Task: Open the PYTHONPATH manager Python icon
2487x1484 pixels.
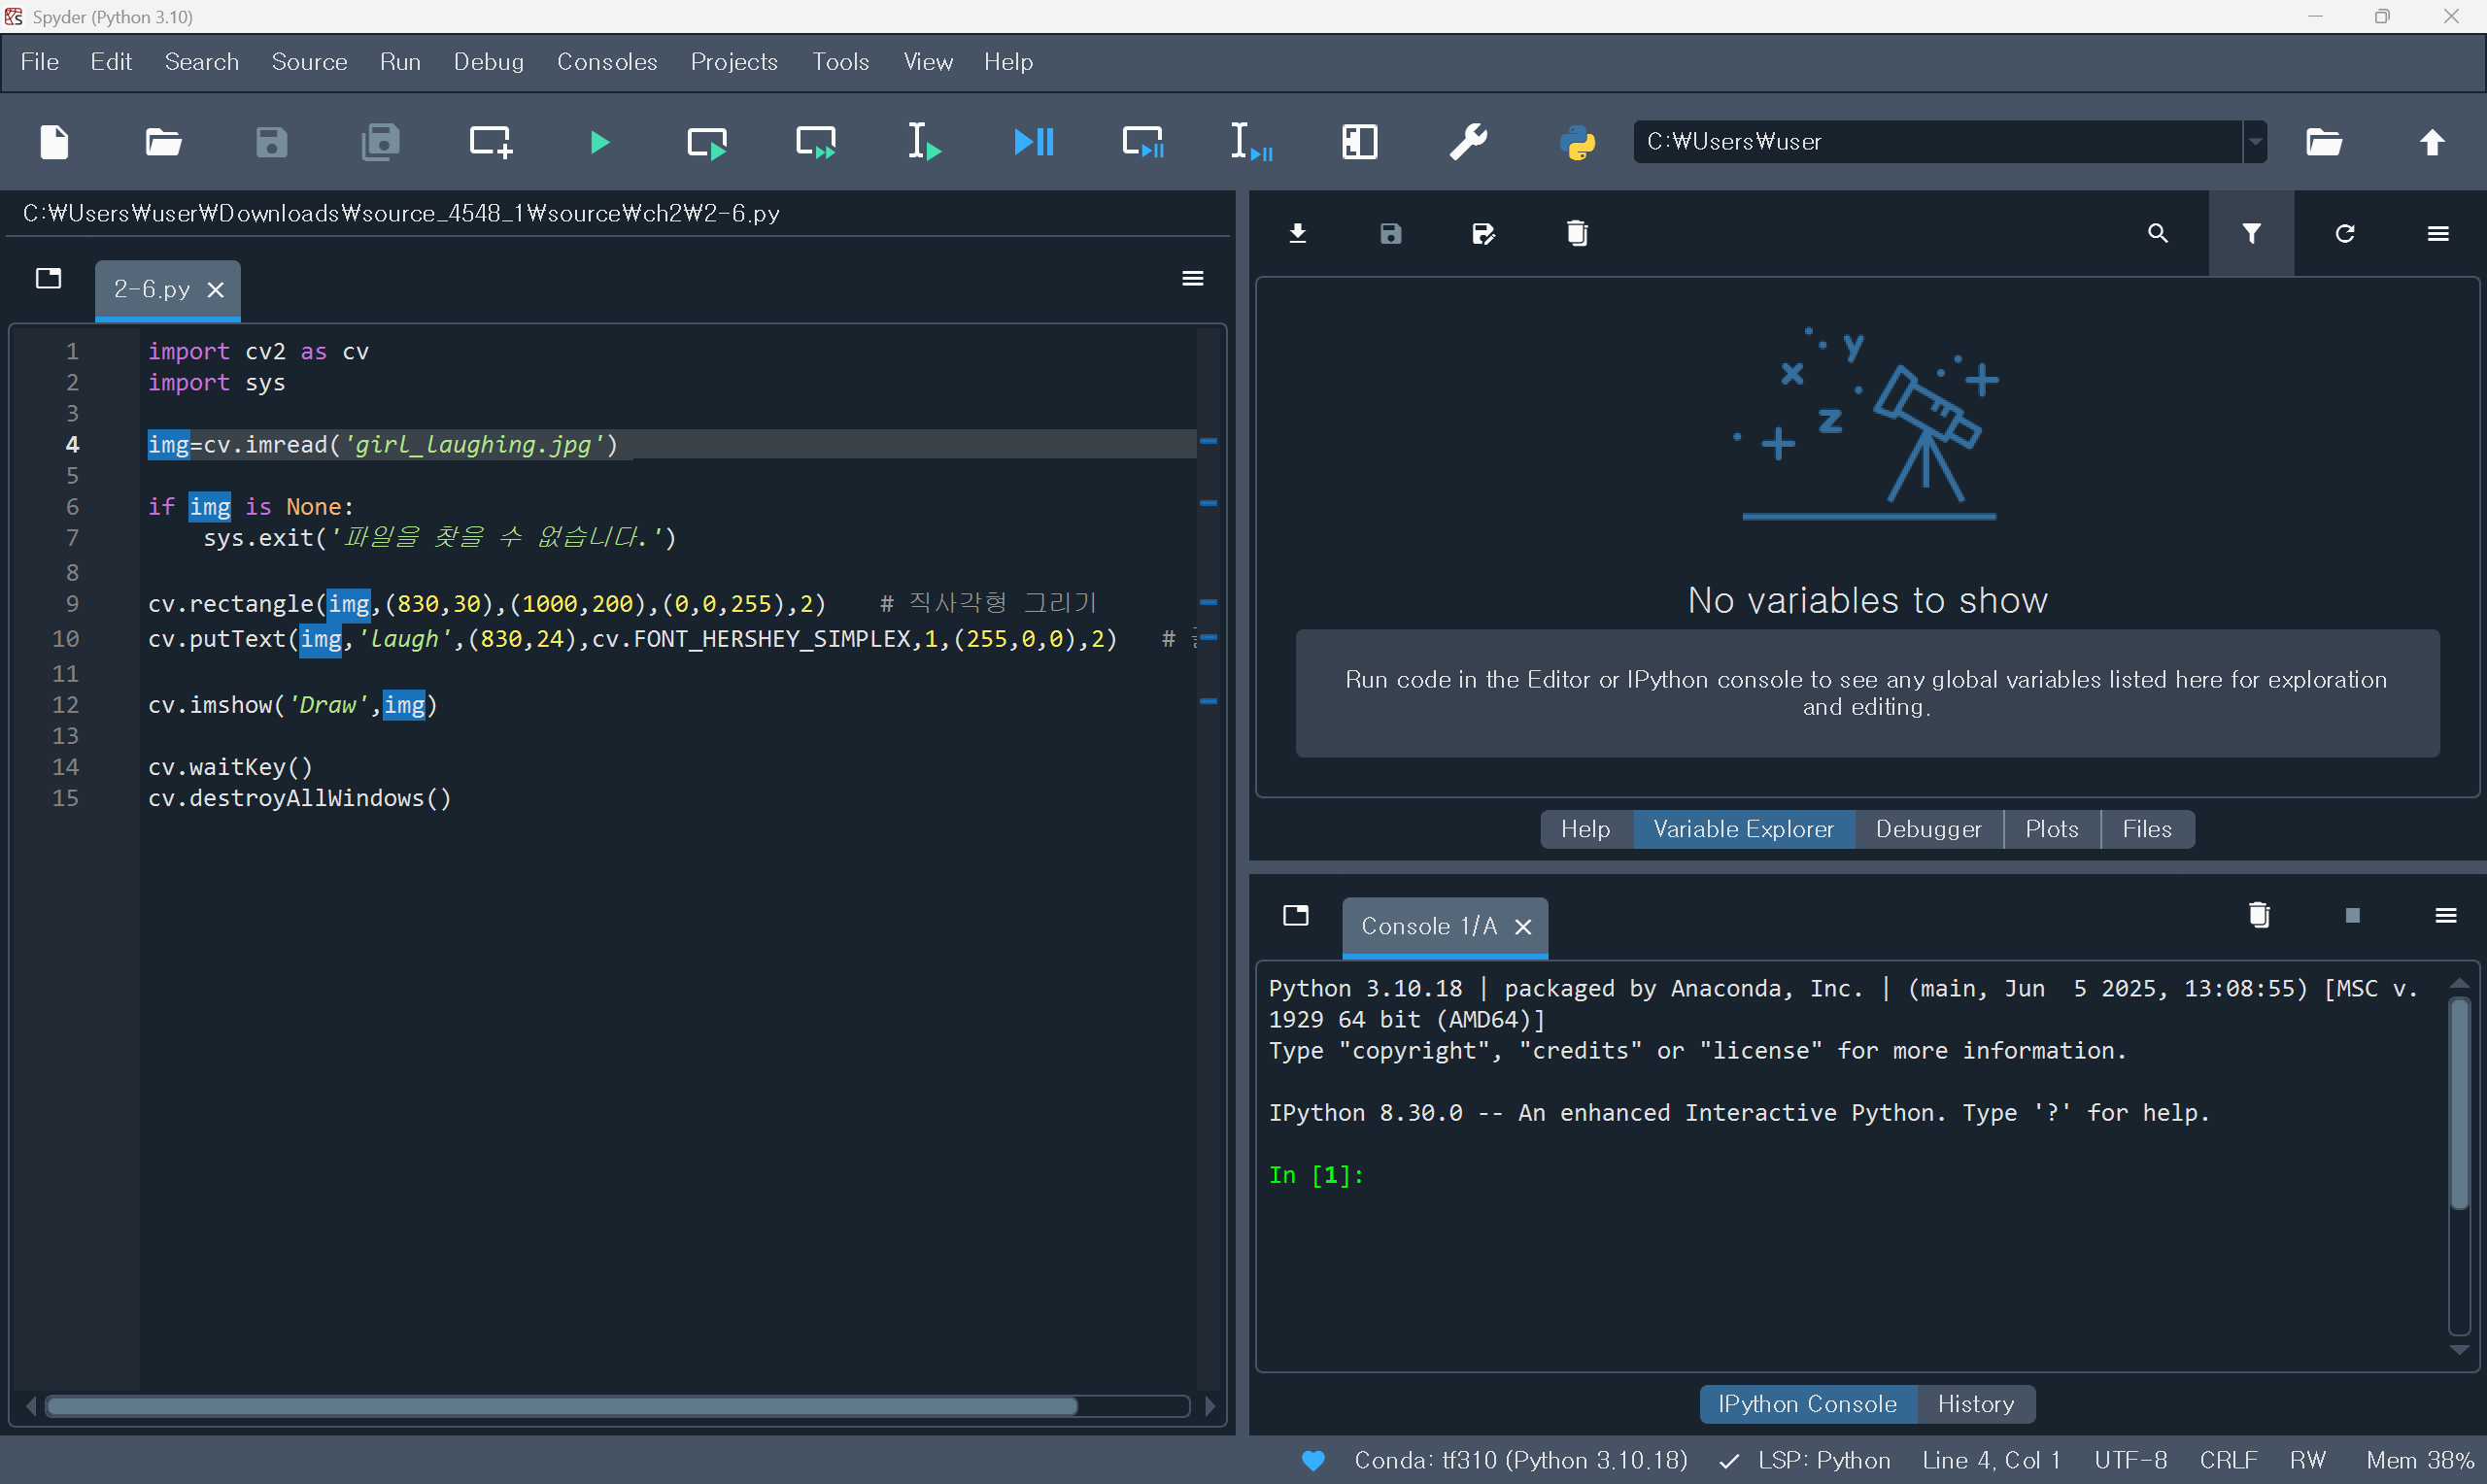Action: point(1577,143)
